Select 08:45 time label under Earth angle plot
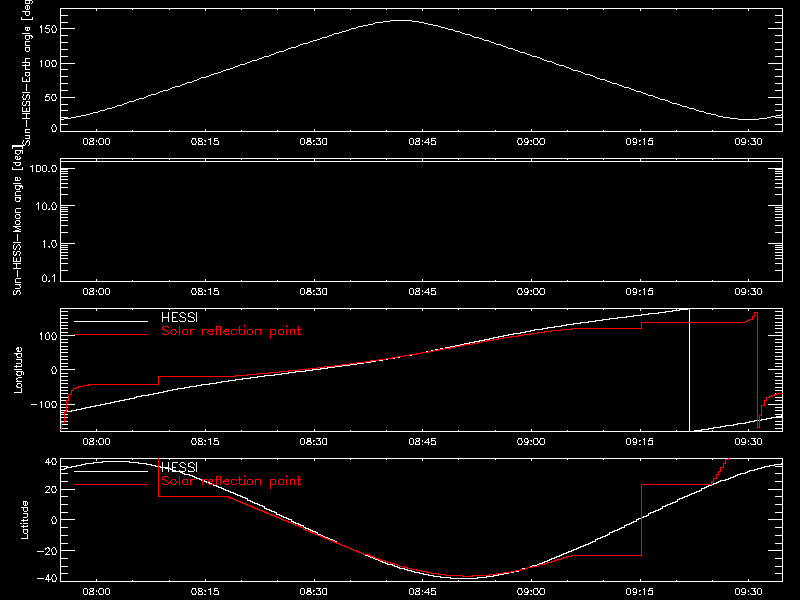The image size is (800, 600). [422, 141]
